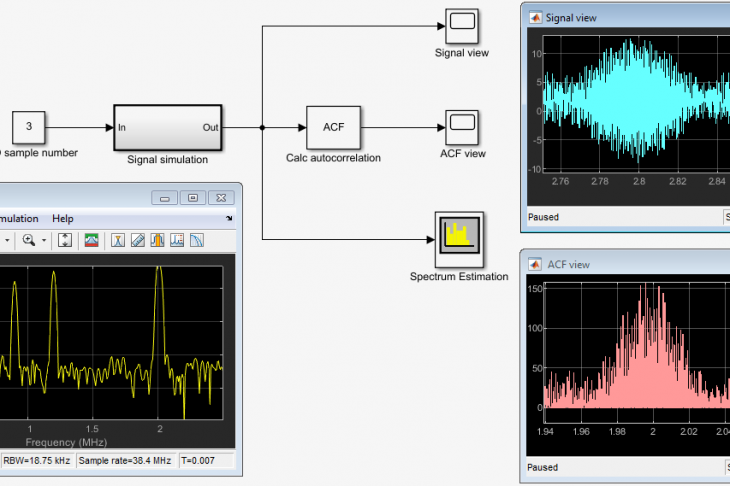Maximize the Spectrum Analyzer window
This screenshot has width=730, height=486.
[193, 198]
